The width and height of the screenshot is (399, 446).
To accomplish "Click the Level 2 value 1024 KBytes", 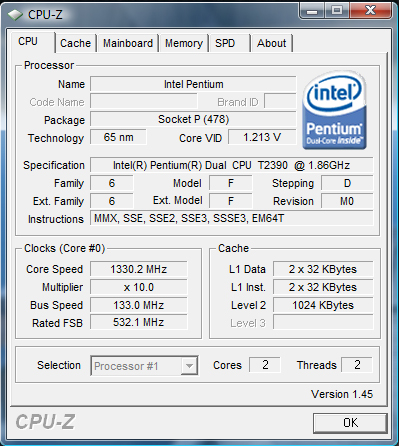I will 323,305.
